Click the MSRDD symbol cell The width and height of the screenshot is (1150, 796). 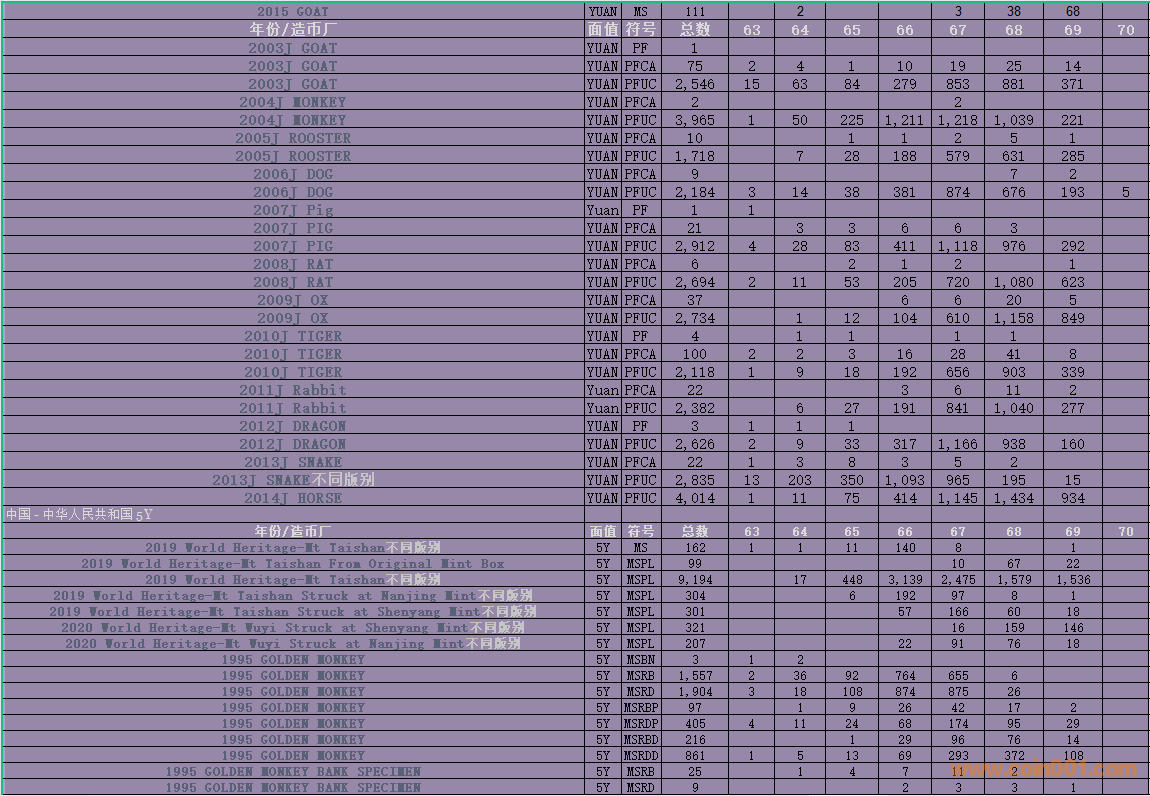point(640,756)
